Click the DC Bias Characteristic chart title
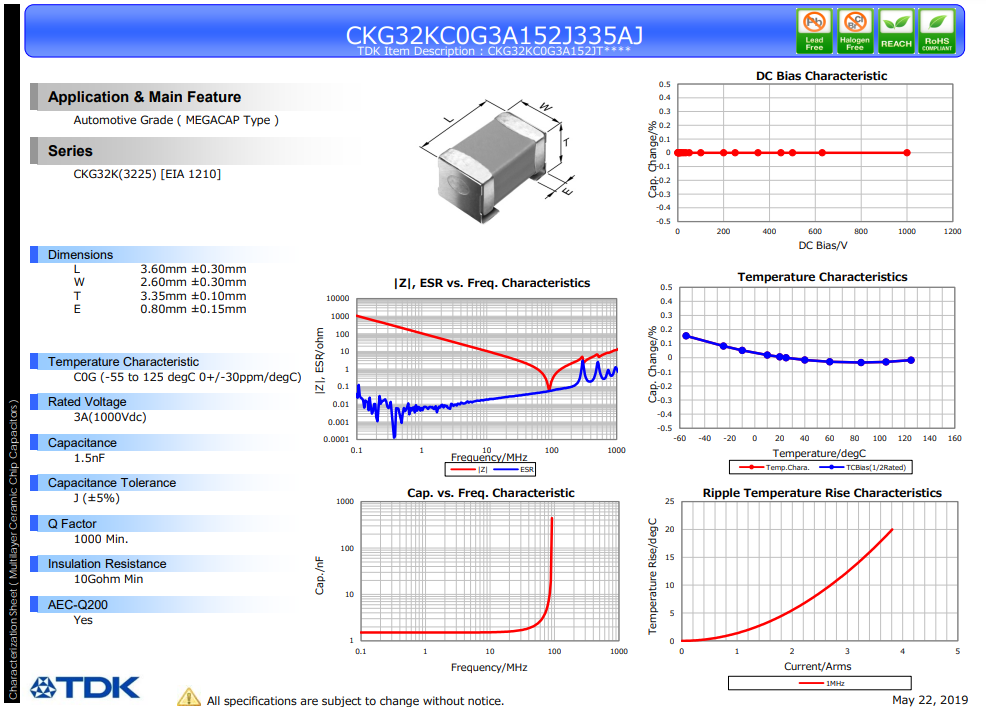The image size is (986, 712). (x=821, y=76)
